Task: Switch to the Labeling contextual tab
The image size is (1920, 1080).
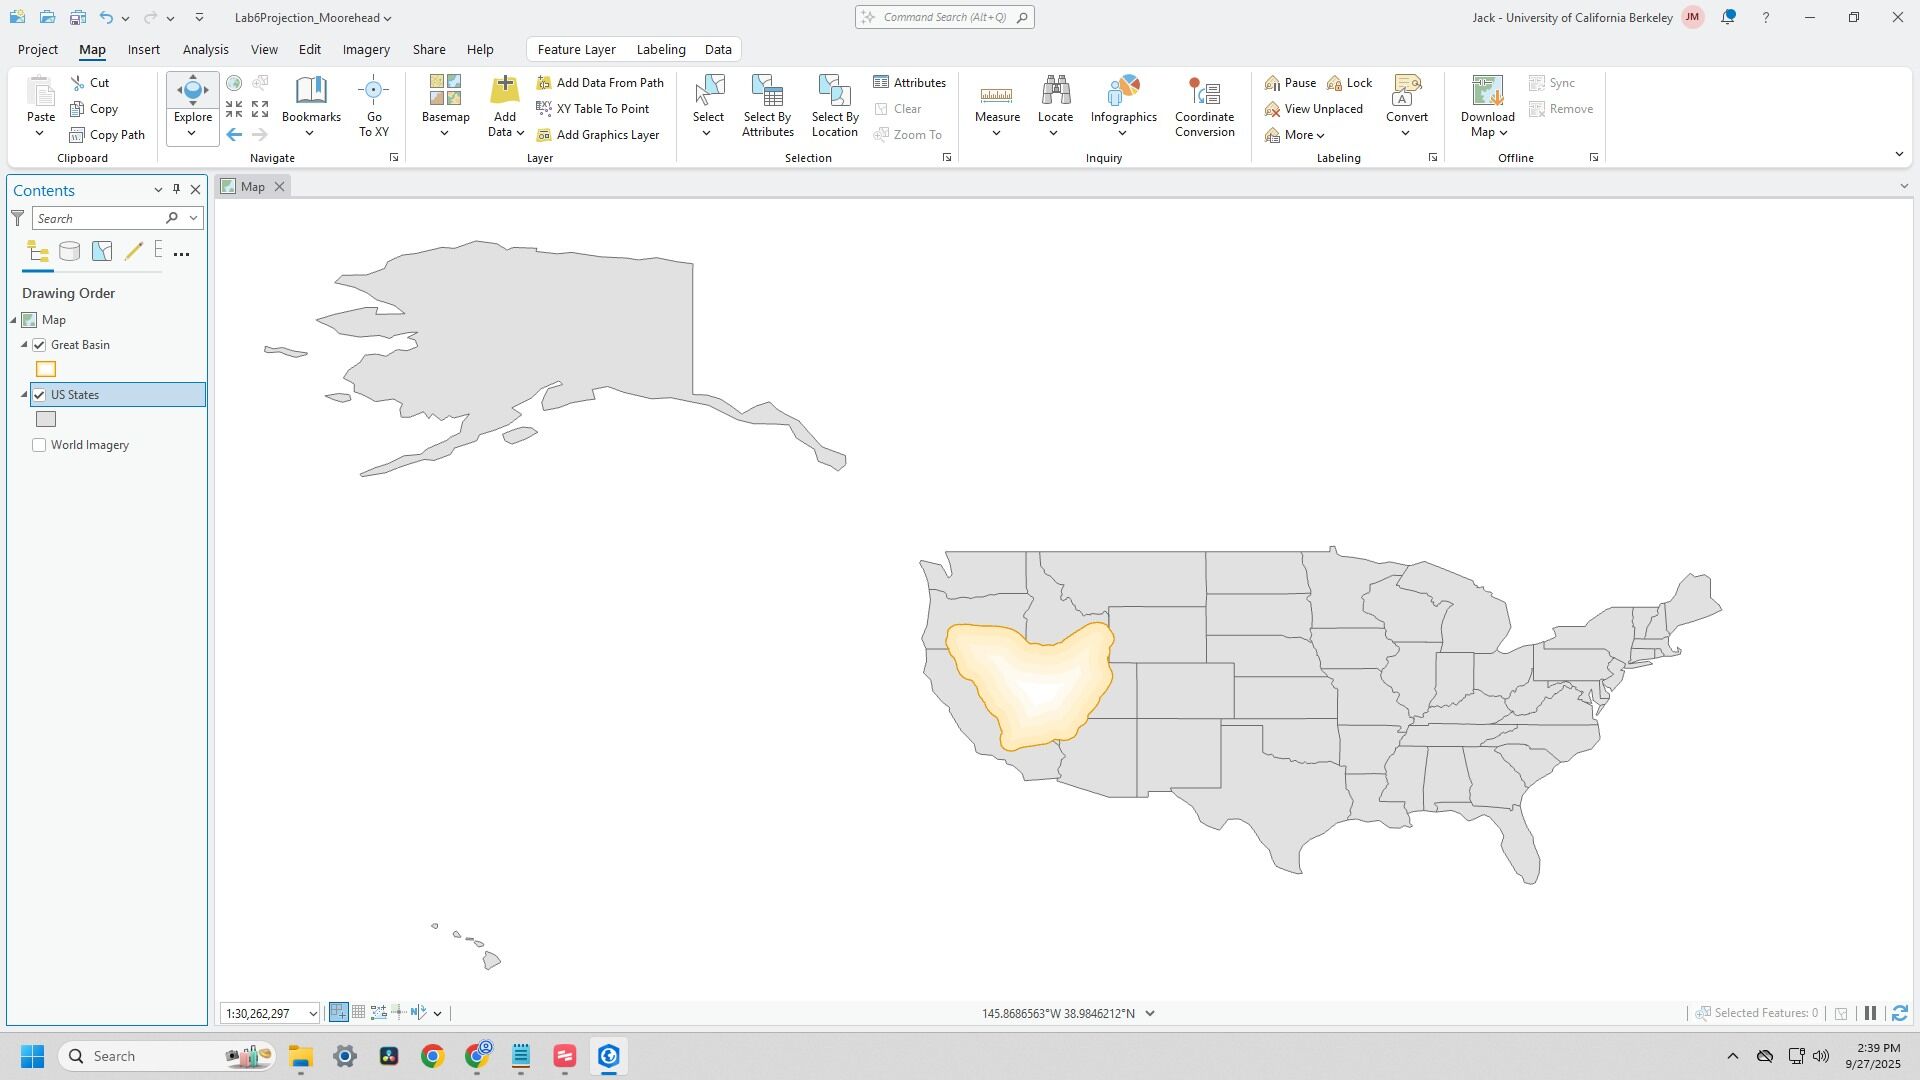Action: pyautogui.click(x=660, y=49)
